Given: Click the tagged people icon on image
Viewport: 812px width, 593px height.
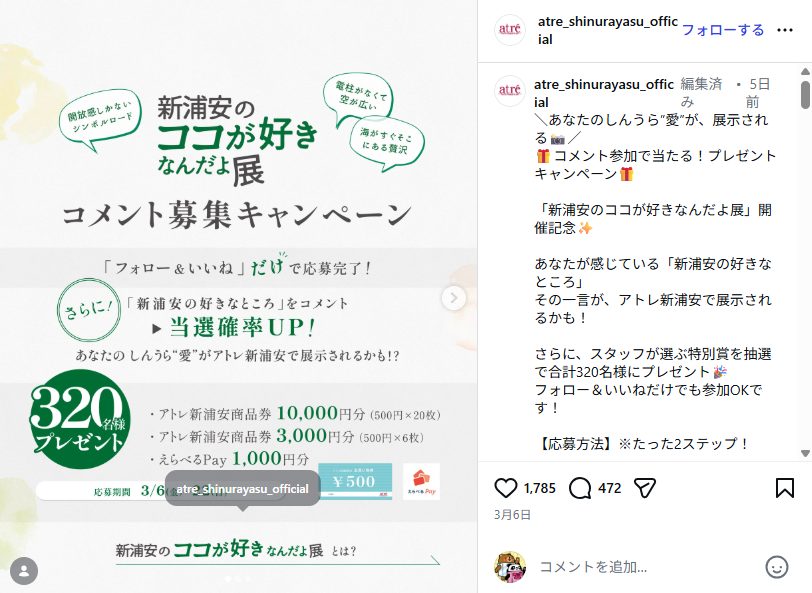Looking at the screenshot, I should pos(24,571).
